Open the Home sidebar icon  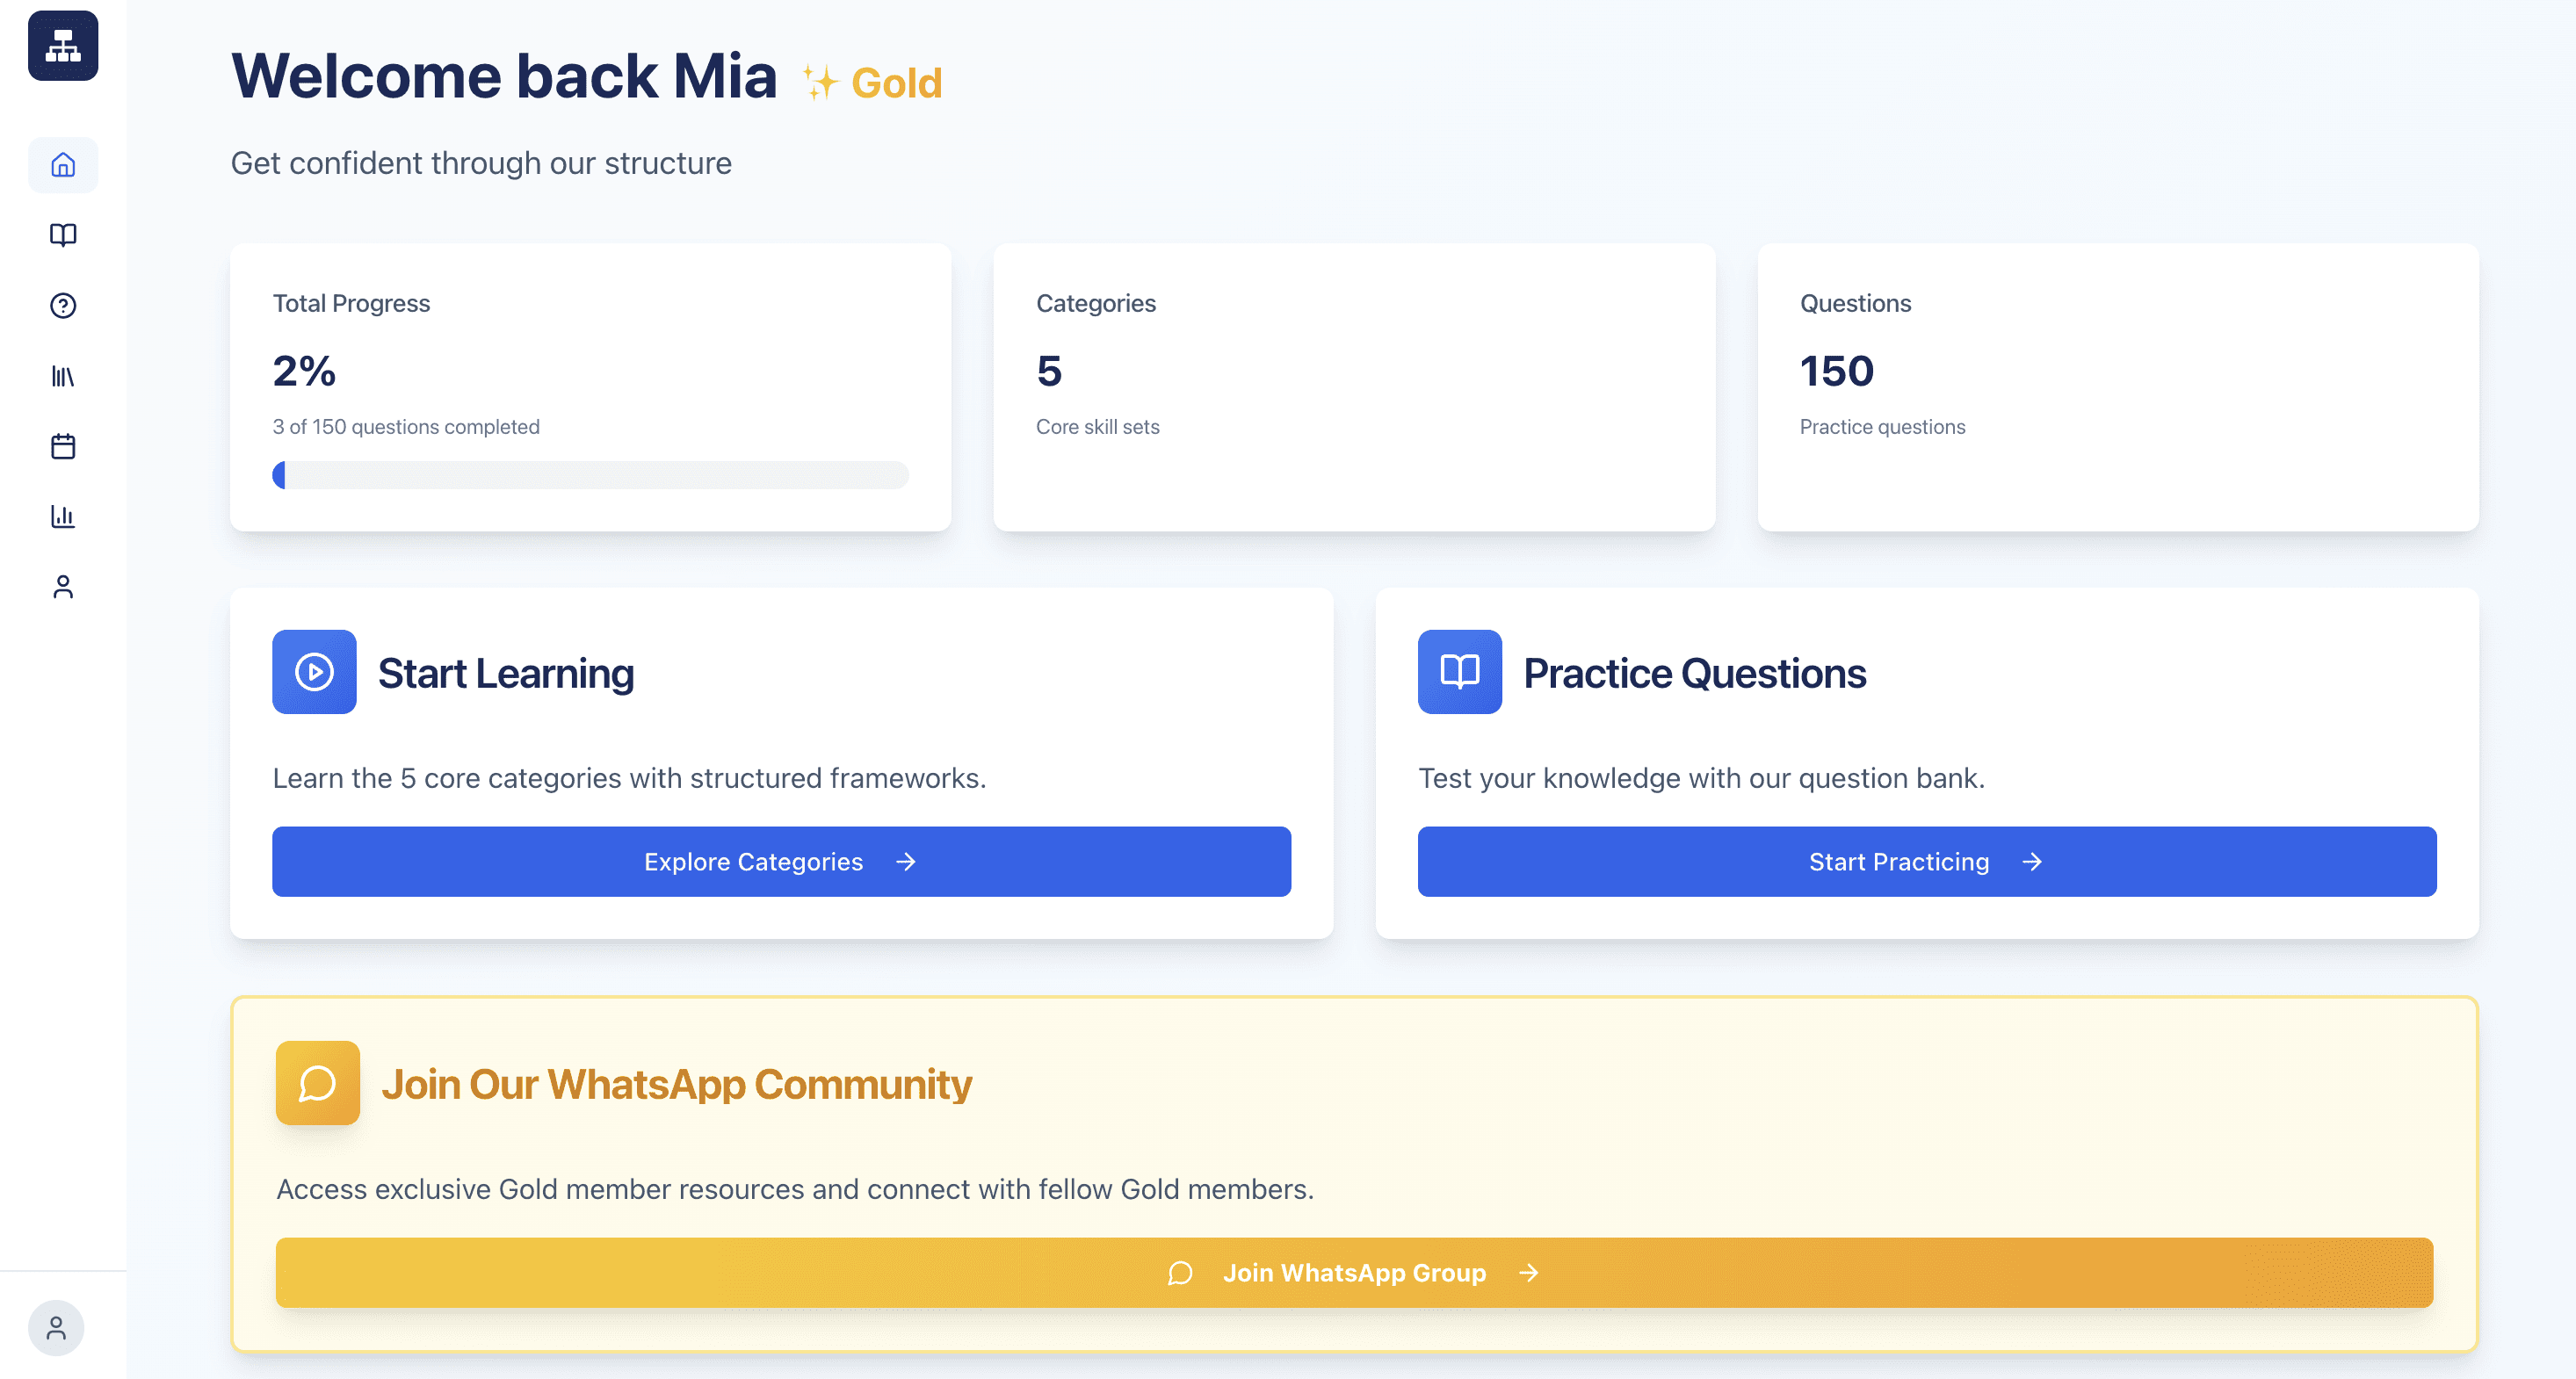(x=63, y=165)
